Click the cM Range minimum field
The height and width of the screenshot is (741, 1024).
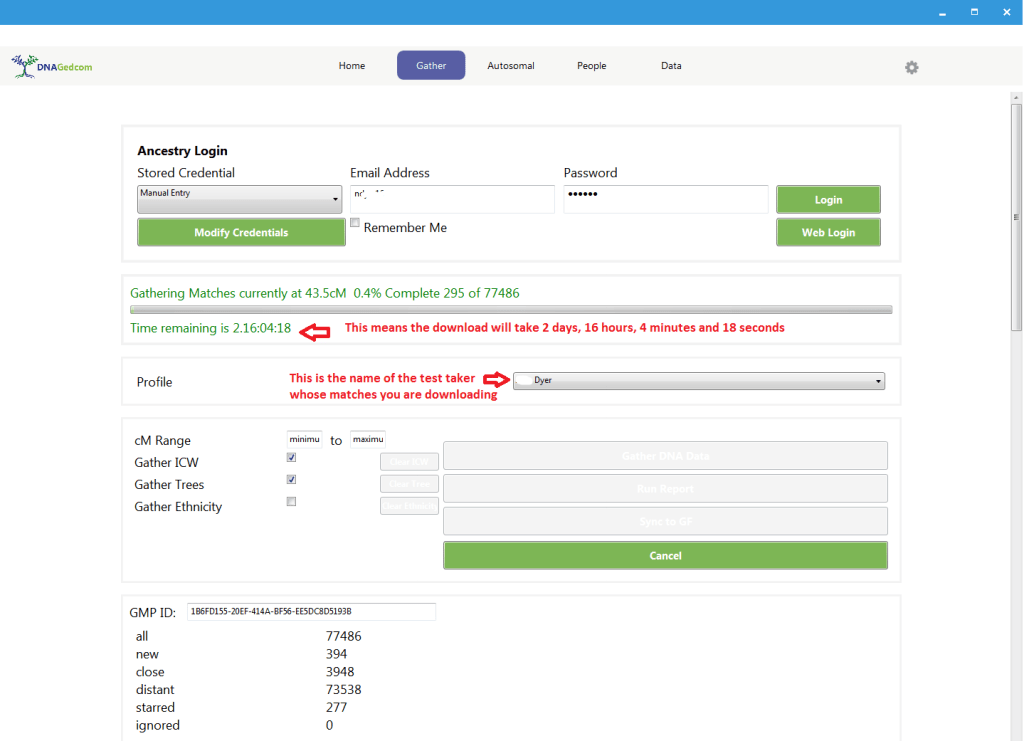tap(304, 439)
